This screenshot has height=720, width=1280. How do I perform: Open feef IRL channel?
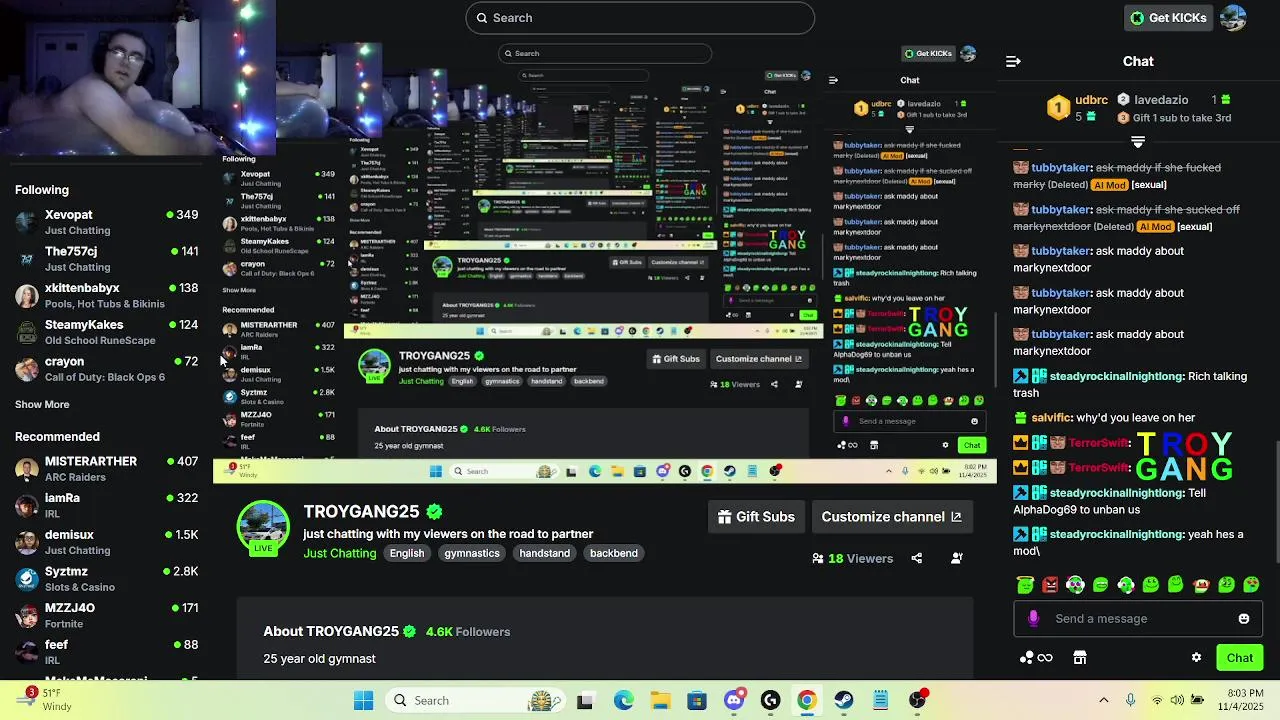click(x=106, y=652)
